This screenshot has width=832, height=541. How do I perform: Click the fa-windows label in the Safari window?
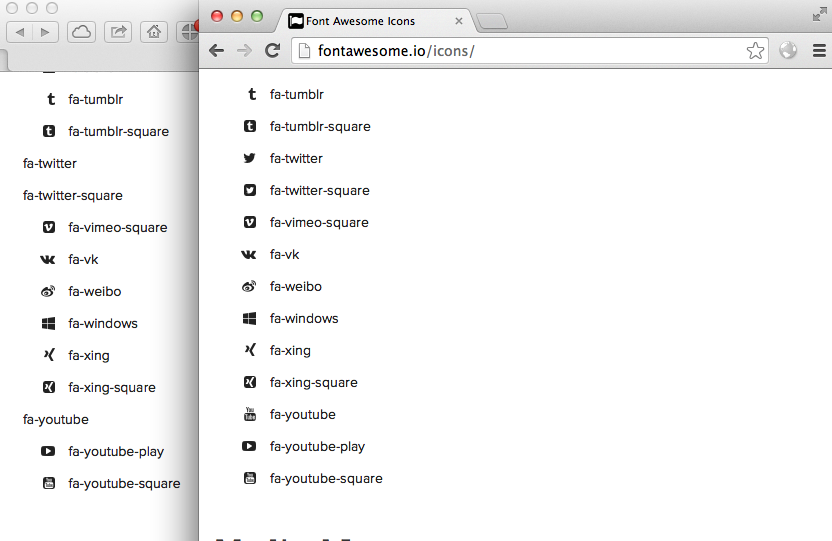pos(103,324)
